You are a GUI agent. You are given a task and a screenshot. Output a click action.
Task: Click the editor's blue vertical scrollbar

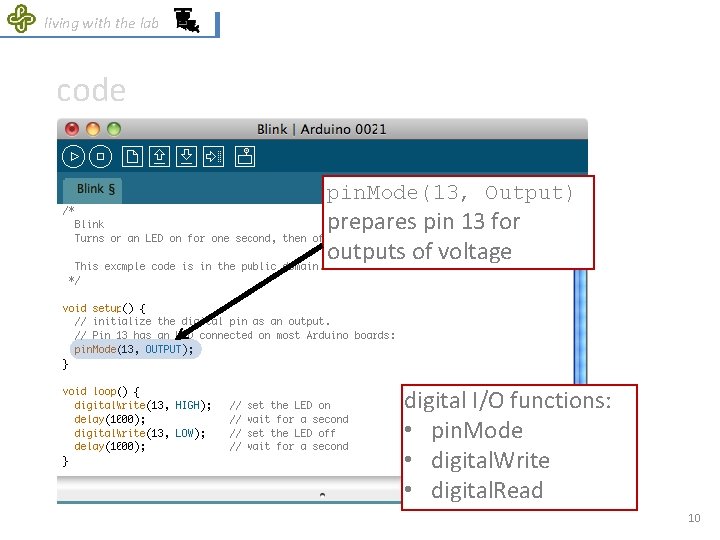[580, 326]
